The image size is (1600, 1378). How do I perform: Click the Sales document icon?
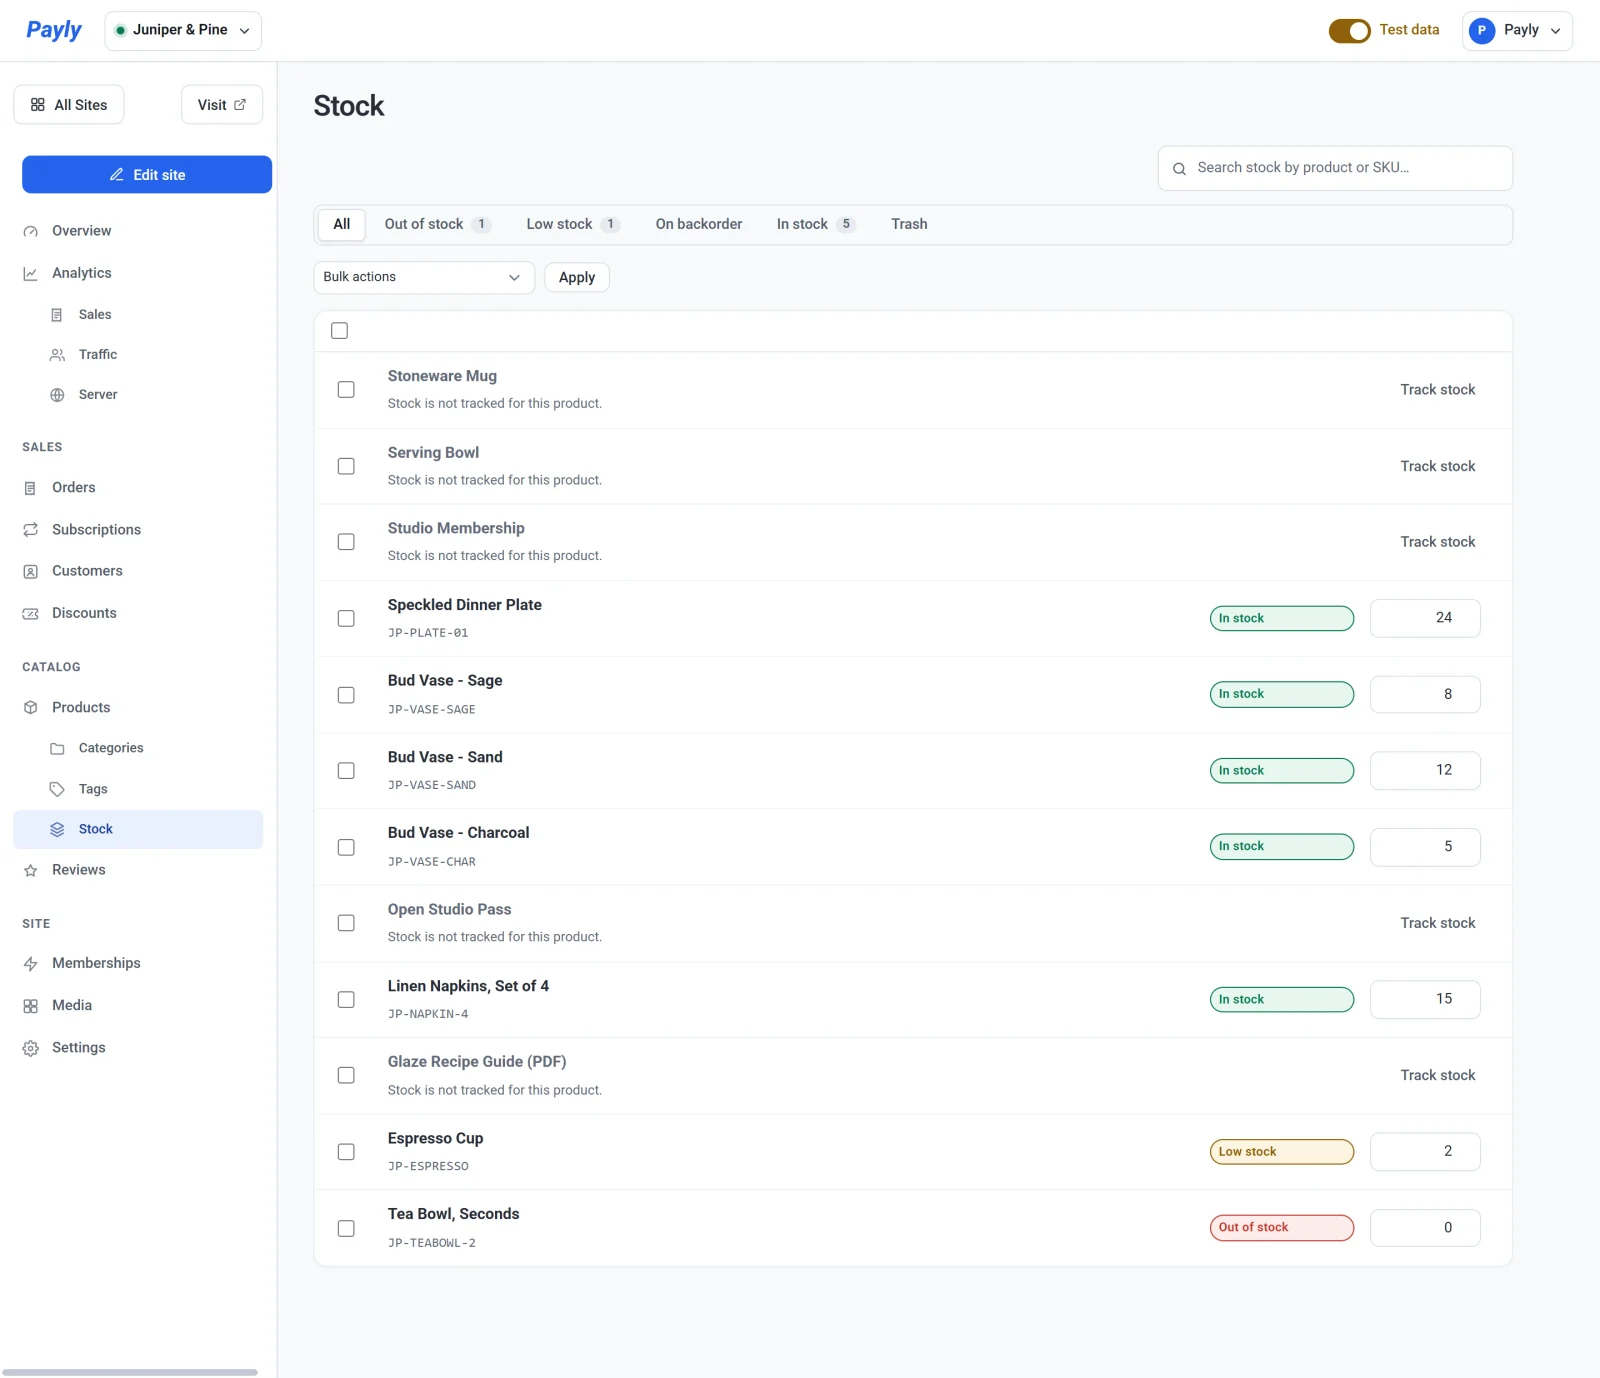(57, 315)
